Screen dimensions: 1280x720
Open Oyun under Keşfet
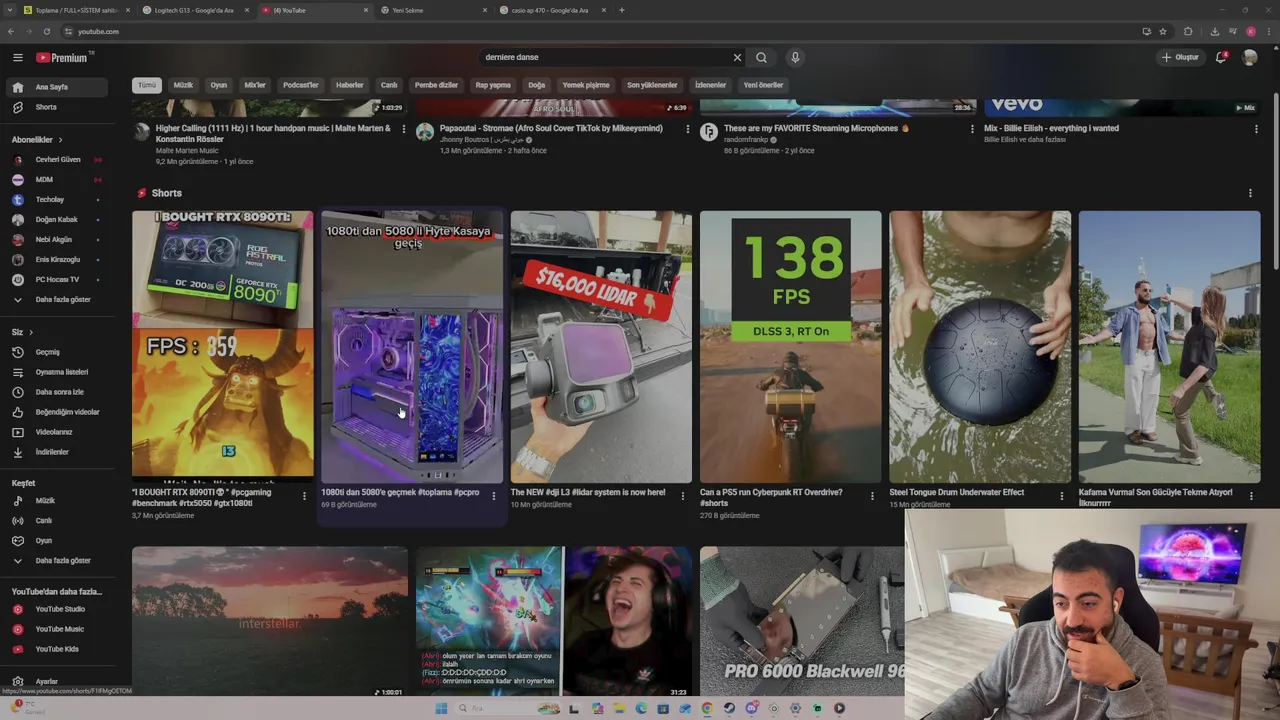pyautogui.click(x=58, y=541)
